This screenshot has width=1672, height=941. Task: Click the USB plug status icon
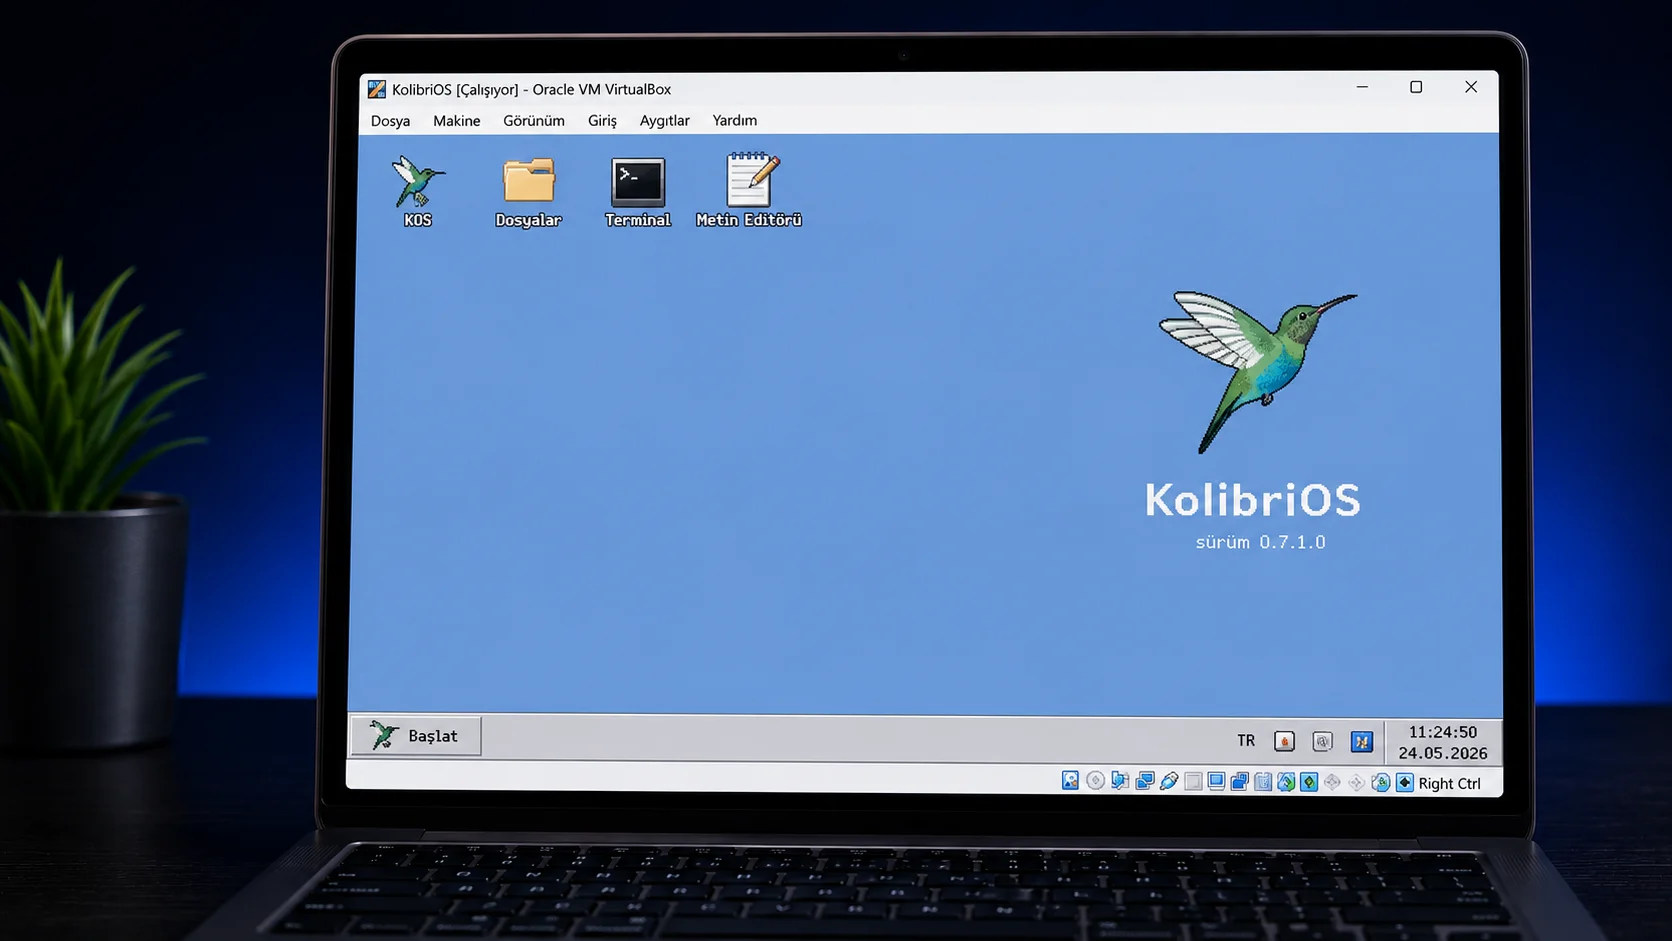pos(1168,782)
